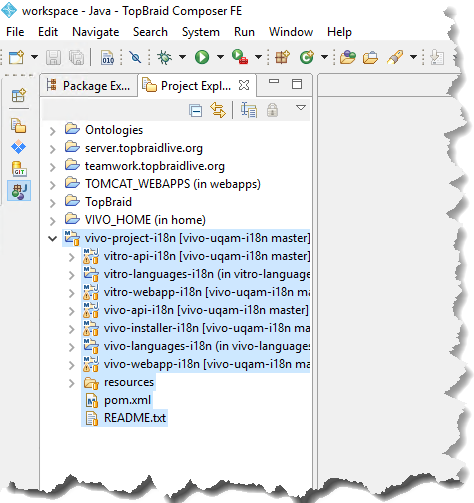Expand the resources folder

[71, 383]
